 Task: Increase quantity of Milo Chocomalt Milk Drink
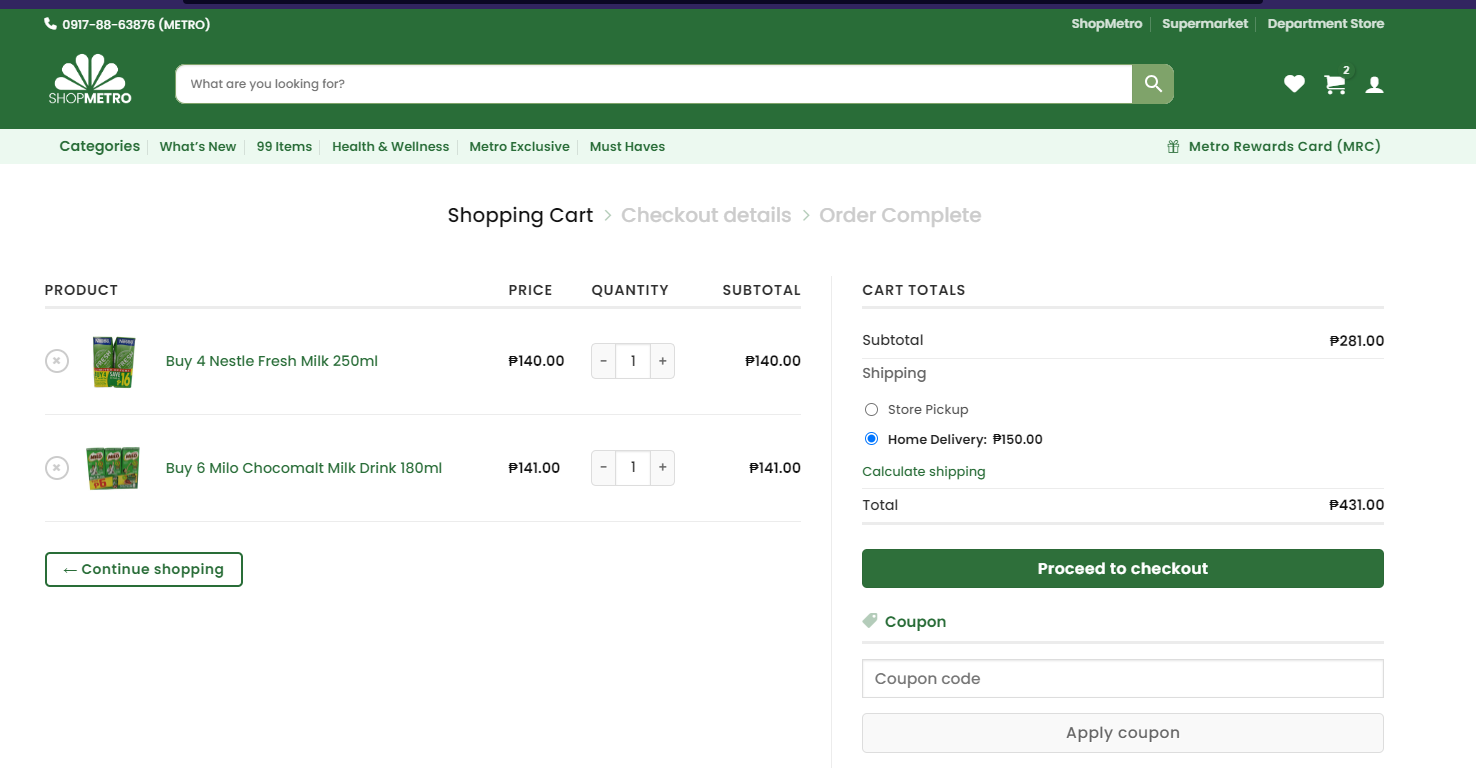click(662, 468)
